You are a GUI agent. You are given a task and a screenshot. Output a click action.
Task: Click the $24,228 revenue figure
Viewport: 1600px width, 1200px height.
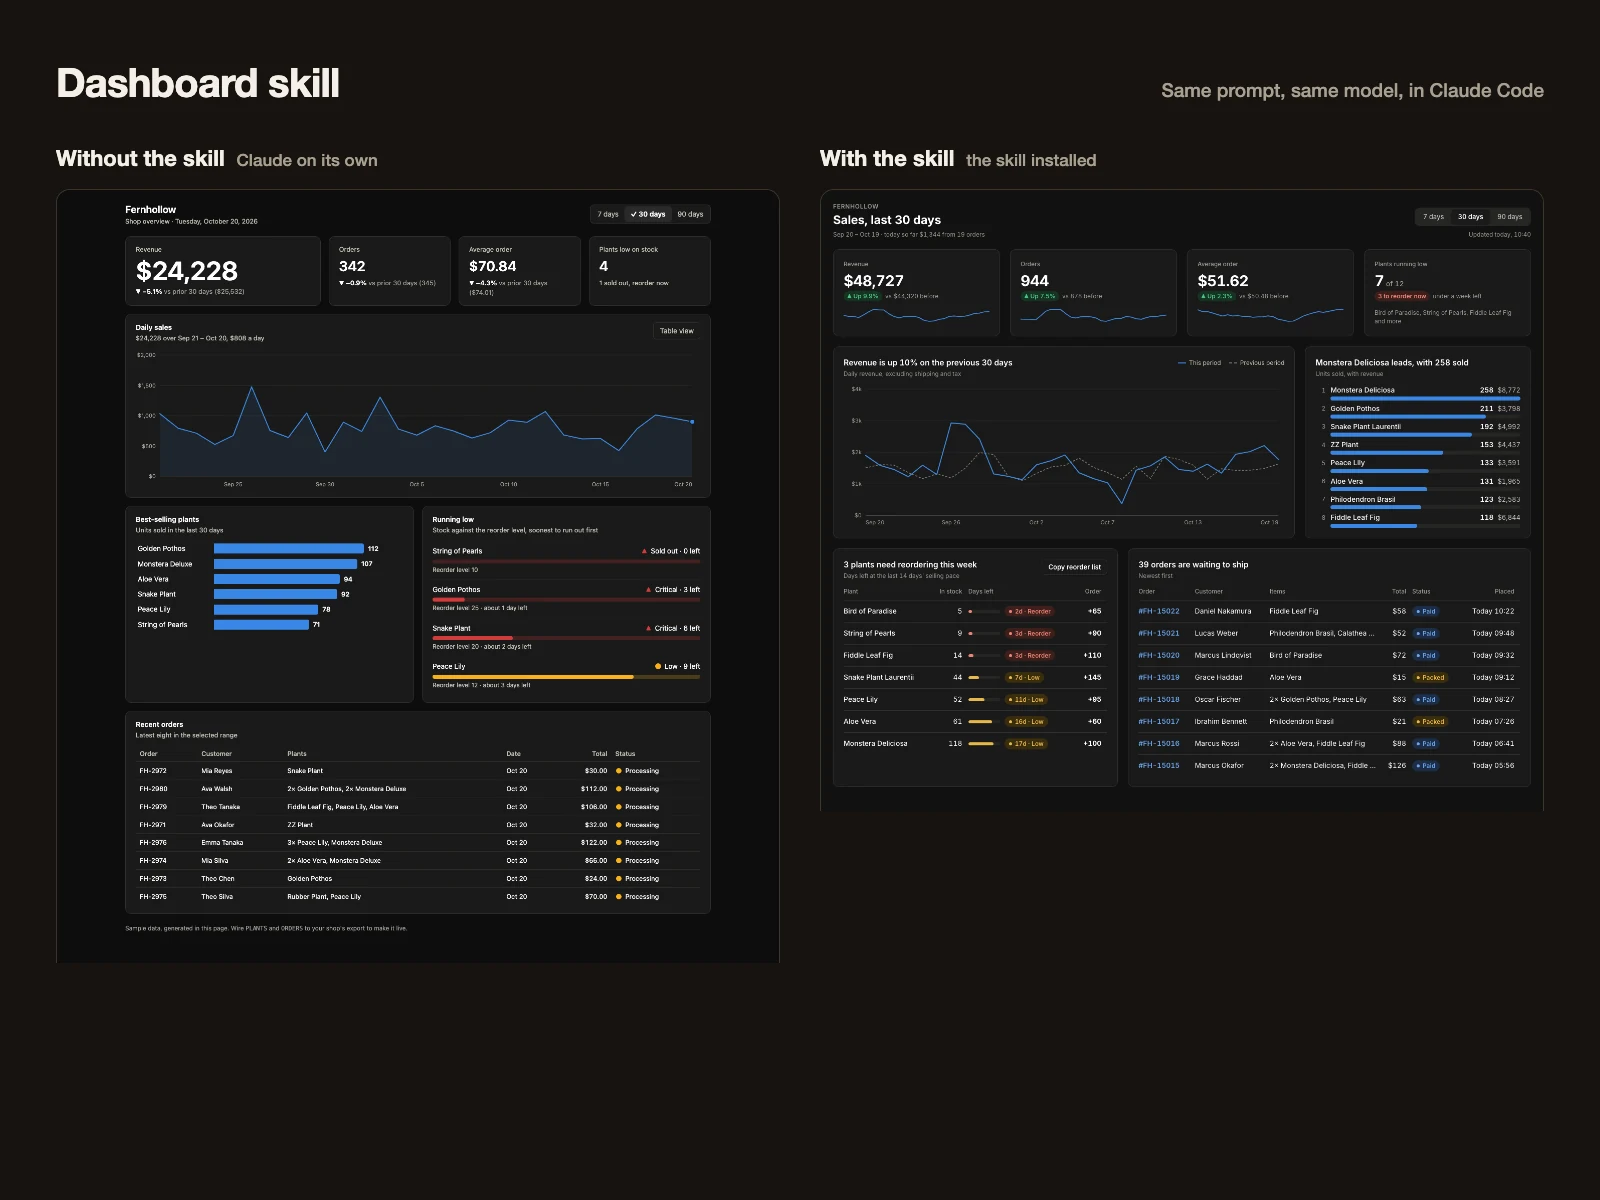click(187, 271)
